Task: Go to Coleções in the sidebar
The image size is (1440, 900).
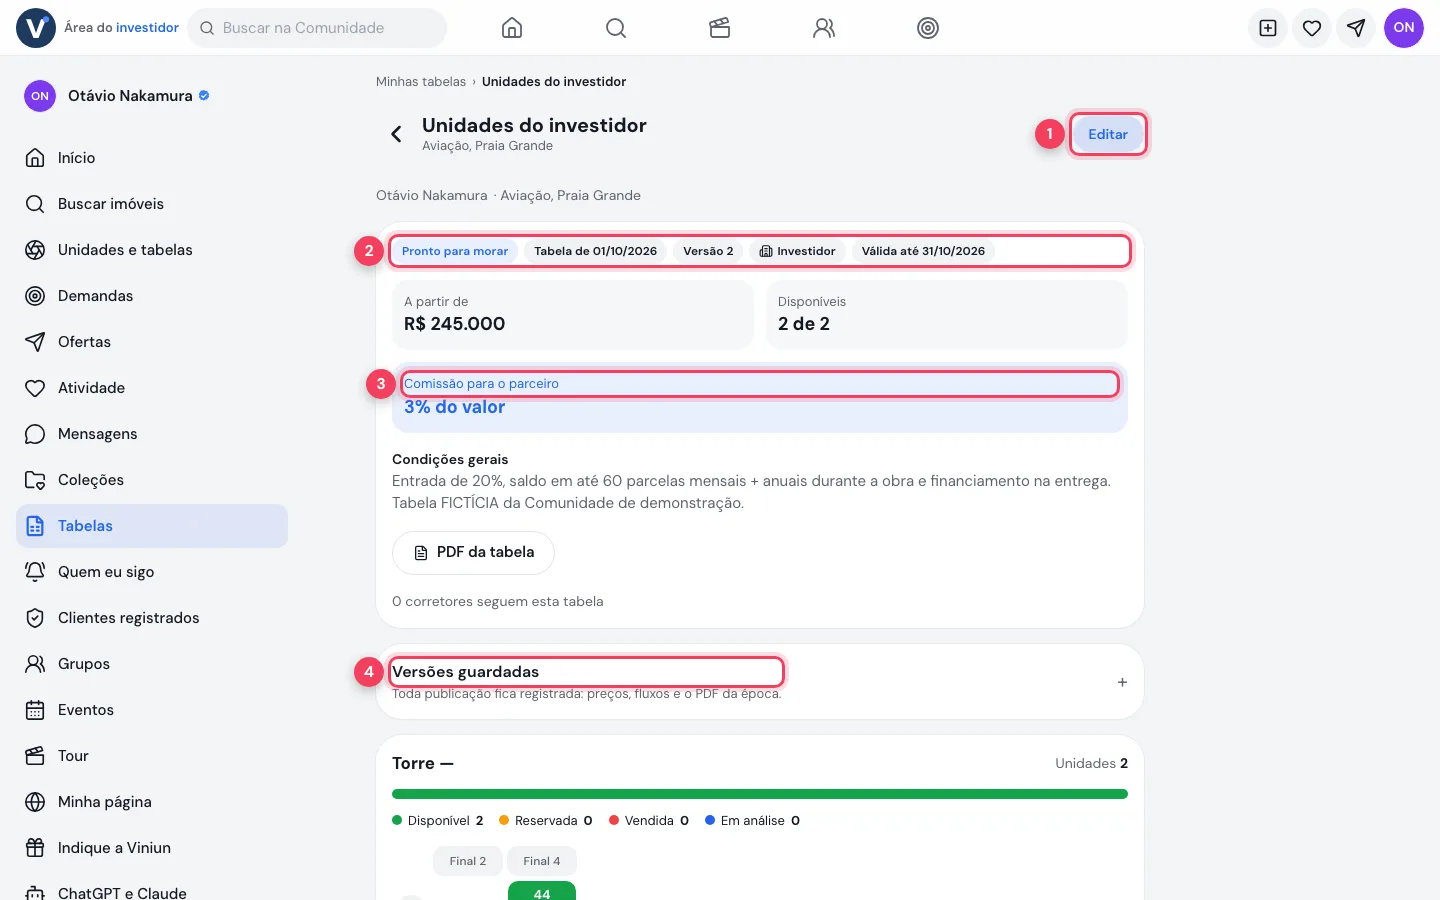Action: 152,480
